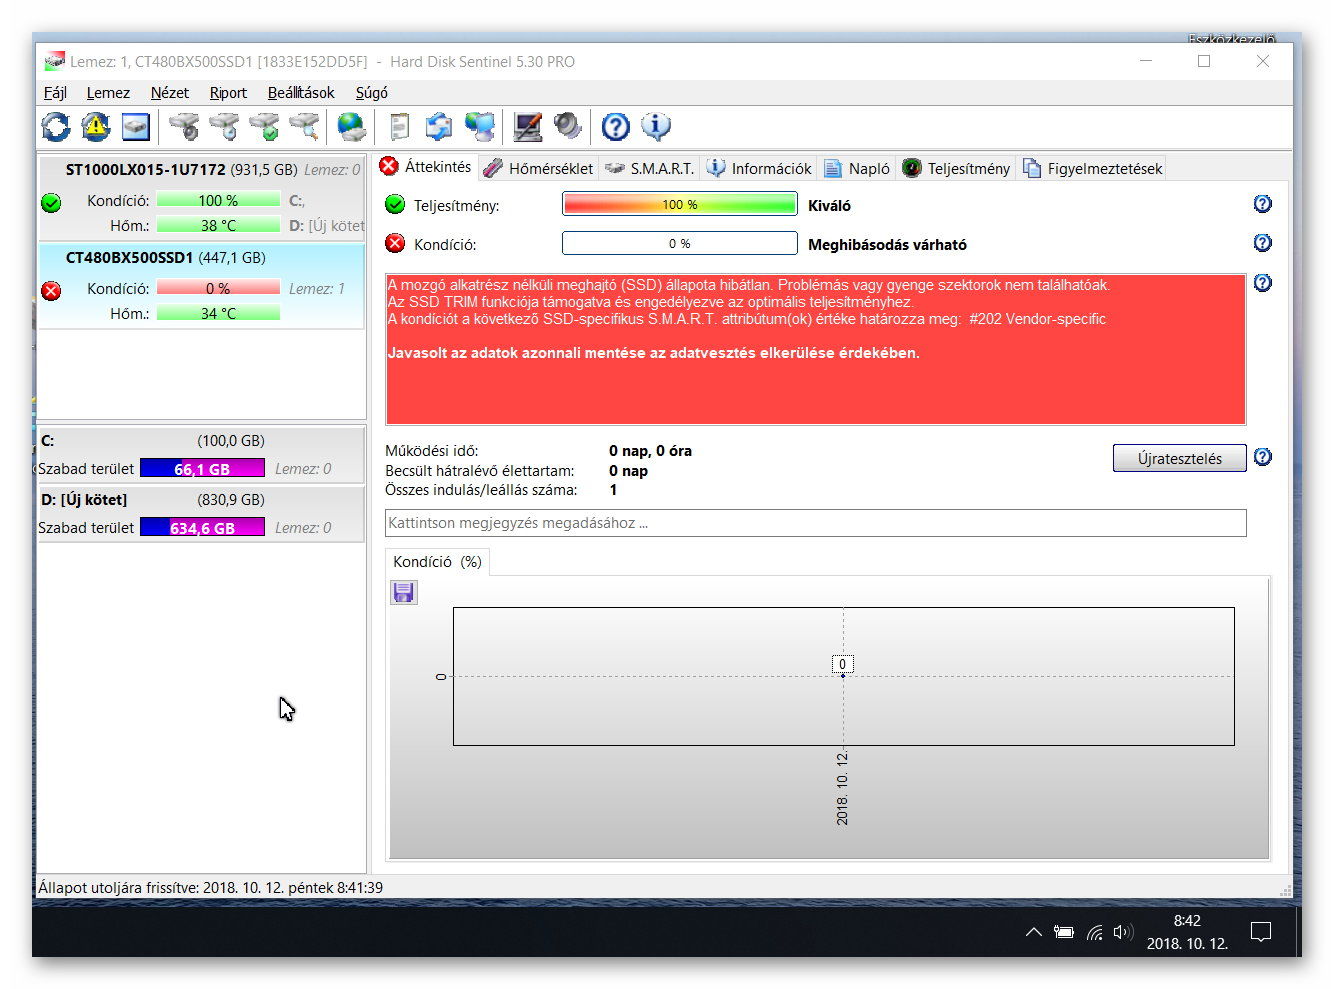The height and width of the screenshot is (989, 1334).
Task: Select the ST1000LX015-1U7172 disk entry
Action: [202, 197]
